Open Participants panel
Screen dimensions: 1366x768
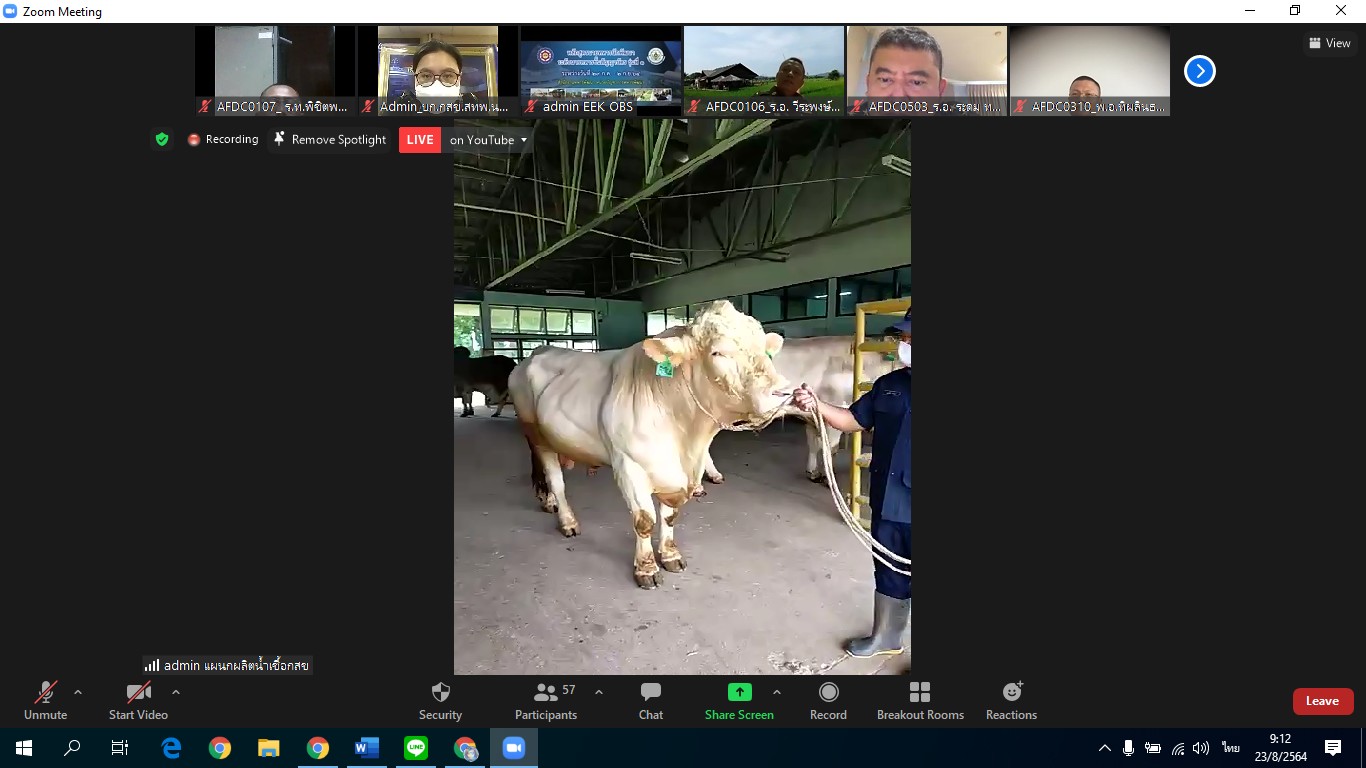(546, 700)
